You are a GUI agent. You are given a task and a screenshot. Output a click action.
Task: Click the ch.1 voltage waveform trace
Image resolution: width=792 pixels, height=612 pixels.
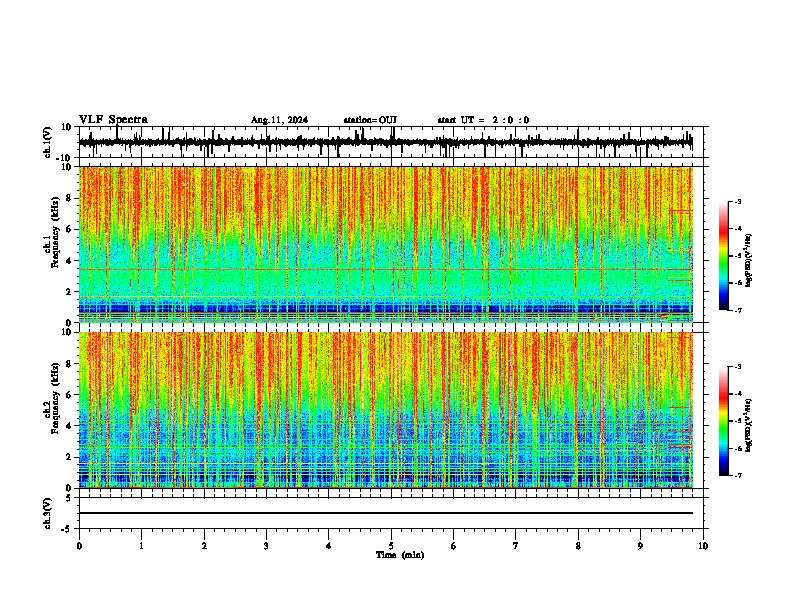pyautogui.click(x=386, y=142)
